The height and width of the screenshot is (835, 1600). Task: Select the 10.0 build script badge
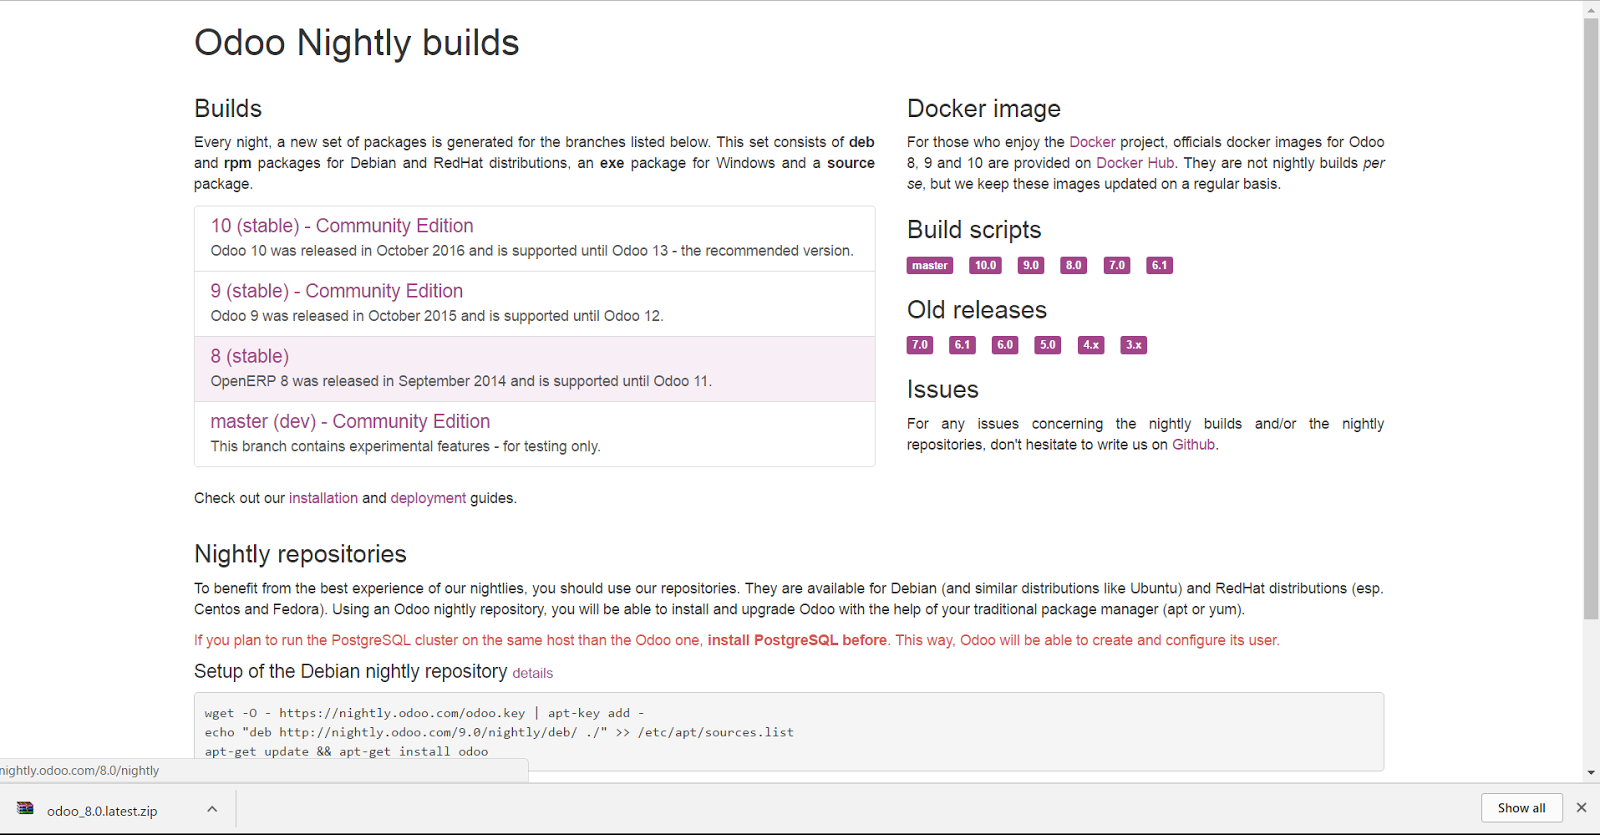985,265
